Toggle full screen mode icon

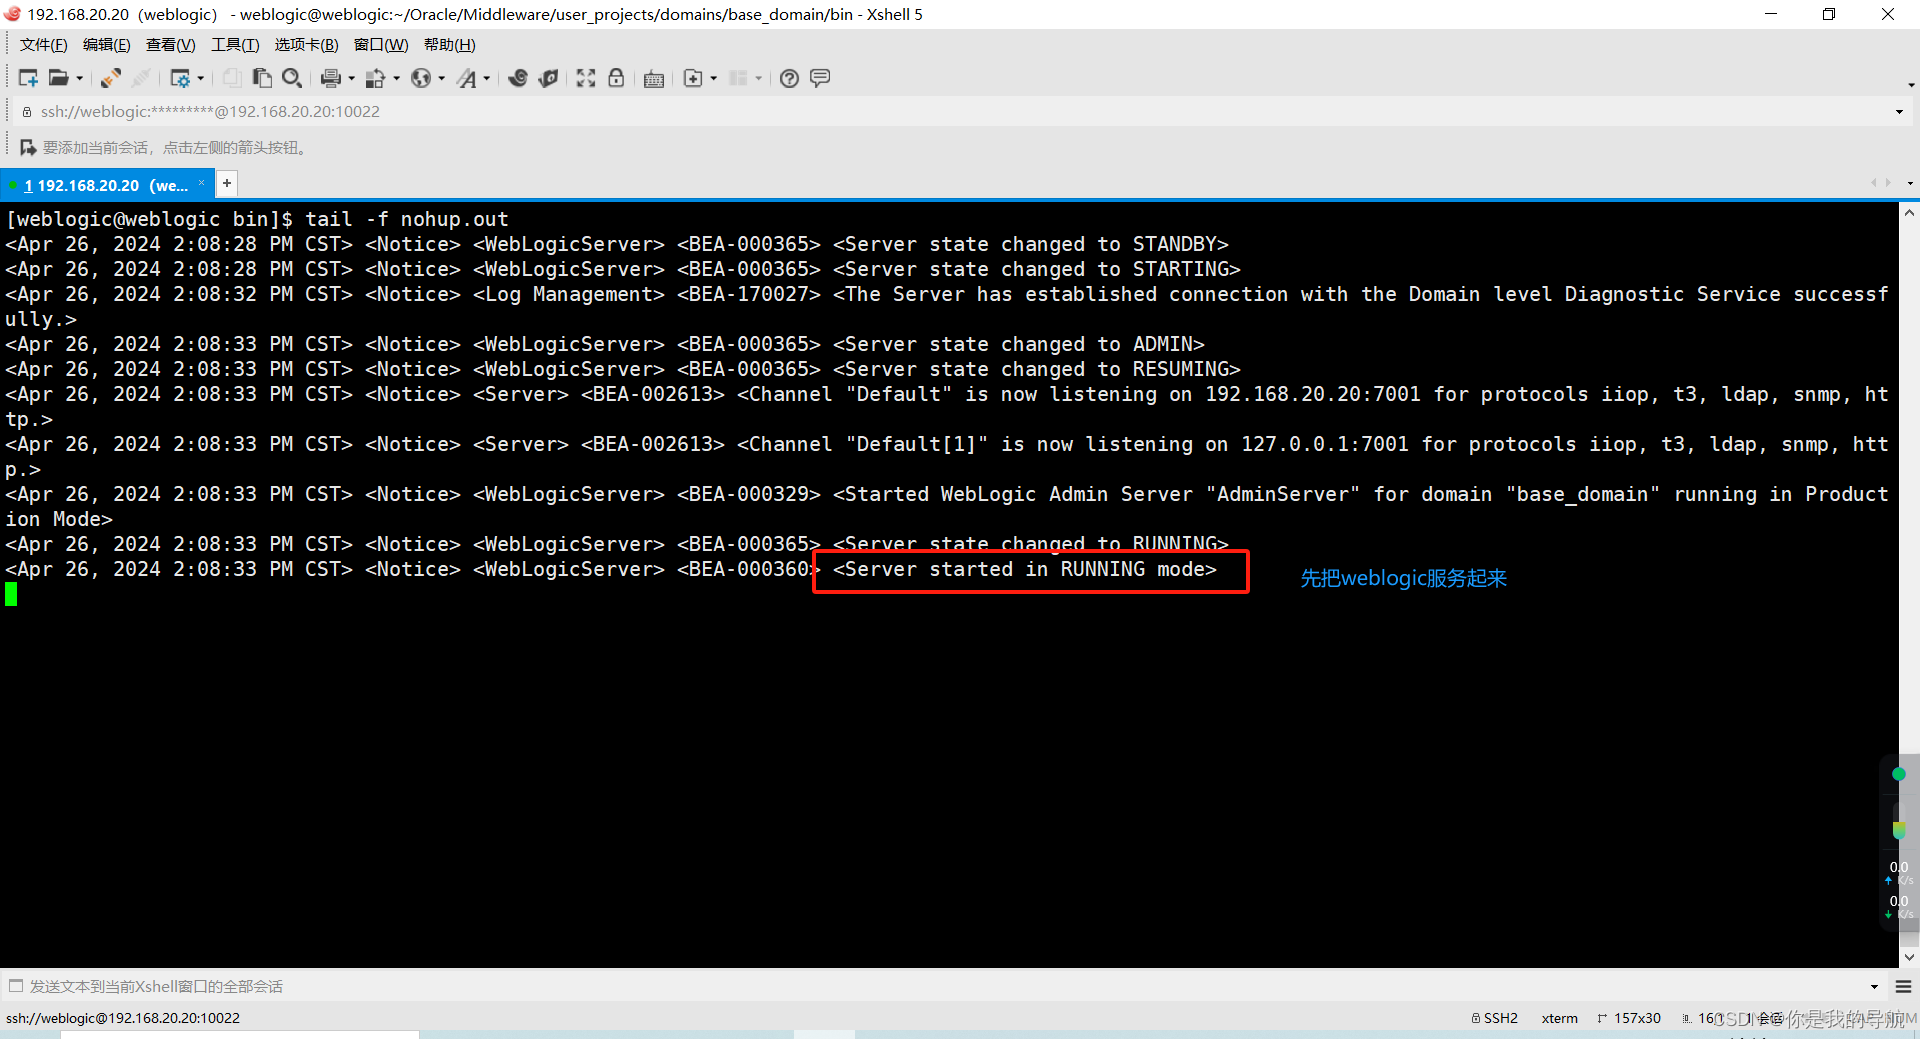point(585,78)
